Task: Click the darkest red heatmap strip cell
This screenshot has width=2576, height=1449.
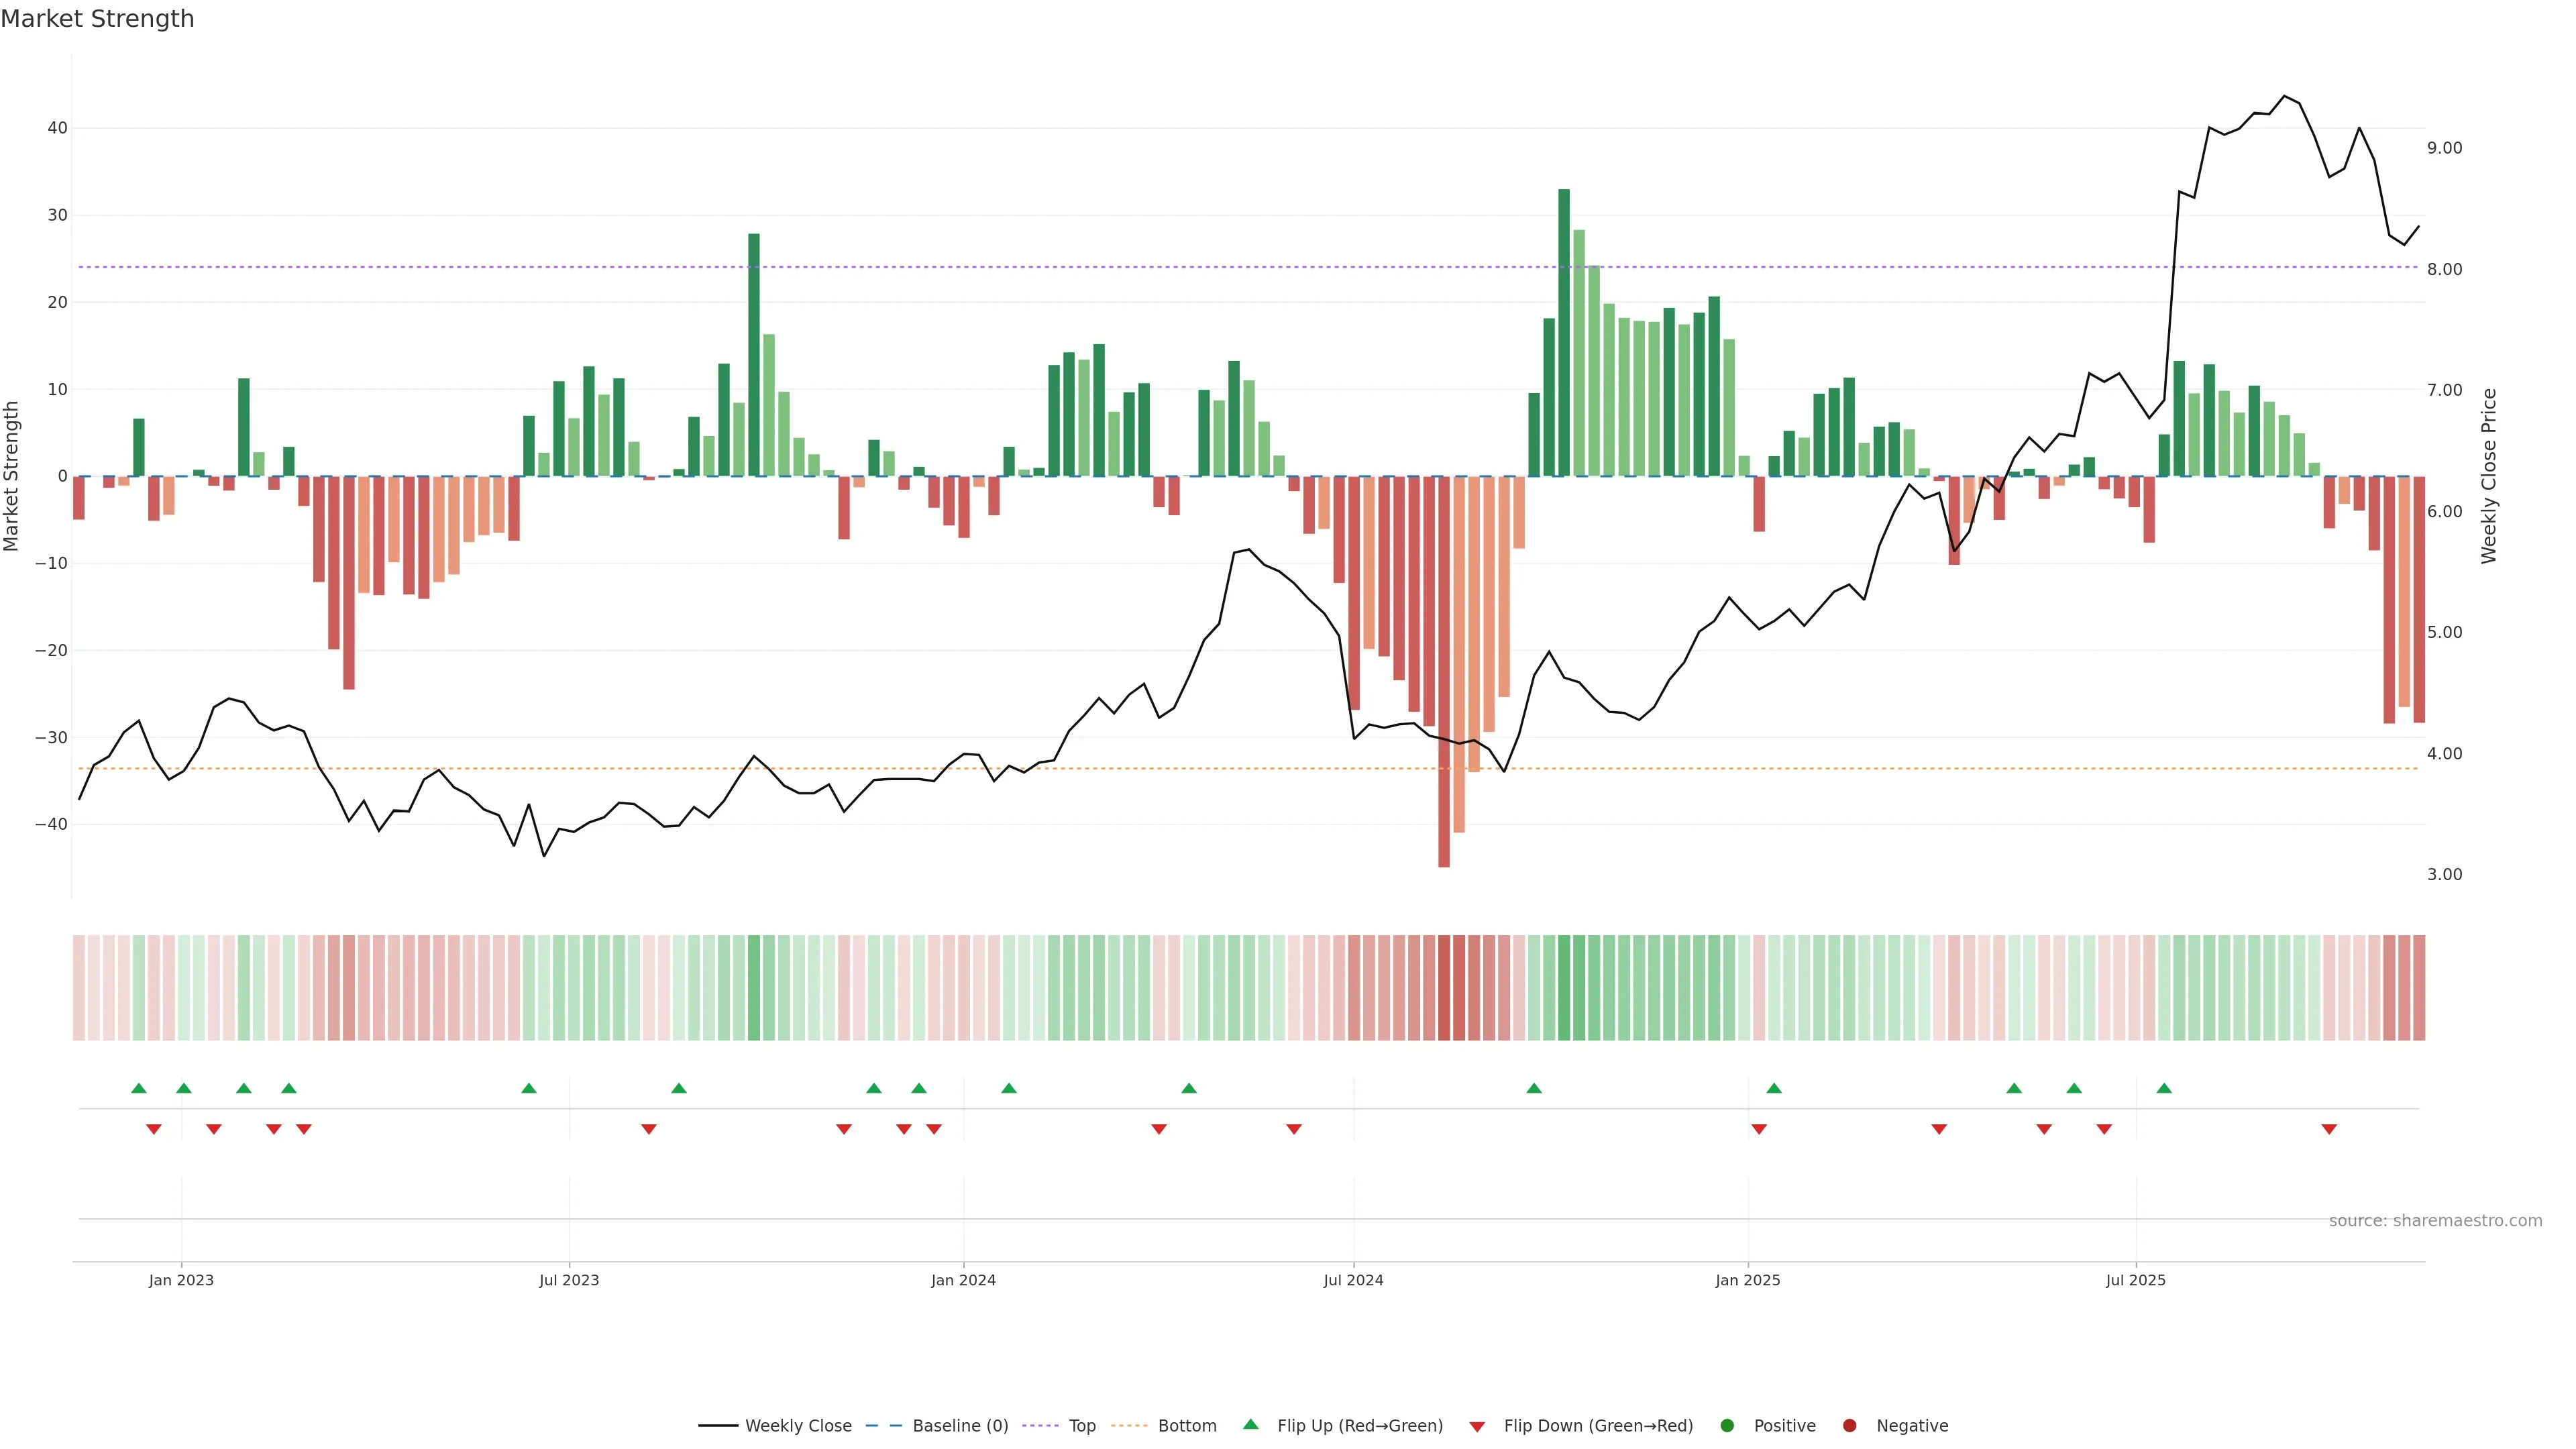Action: 1444,988
